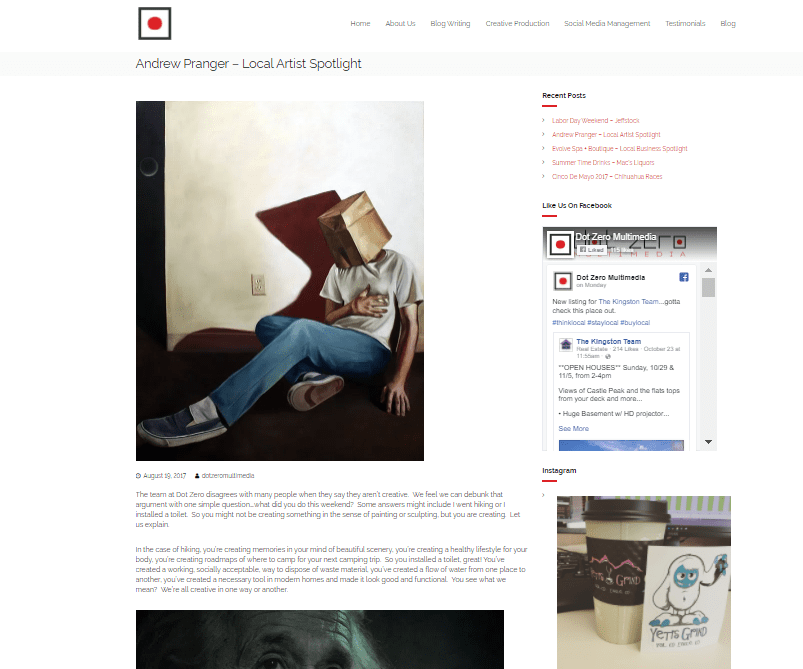Open the Labor Day Weekend – Jeffstock post
Viewport: 803px width, 669px height.
tap(596, 120)
